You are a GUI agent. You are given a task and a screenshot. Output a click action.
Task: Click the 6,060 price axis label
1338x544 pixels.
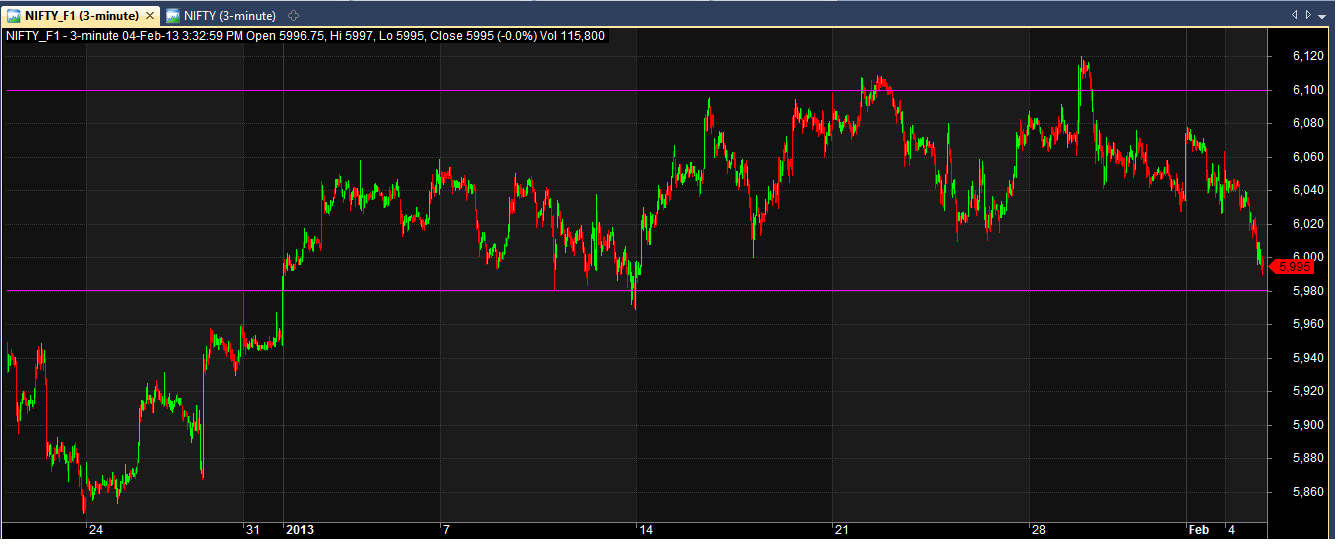(1308, 157)
